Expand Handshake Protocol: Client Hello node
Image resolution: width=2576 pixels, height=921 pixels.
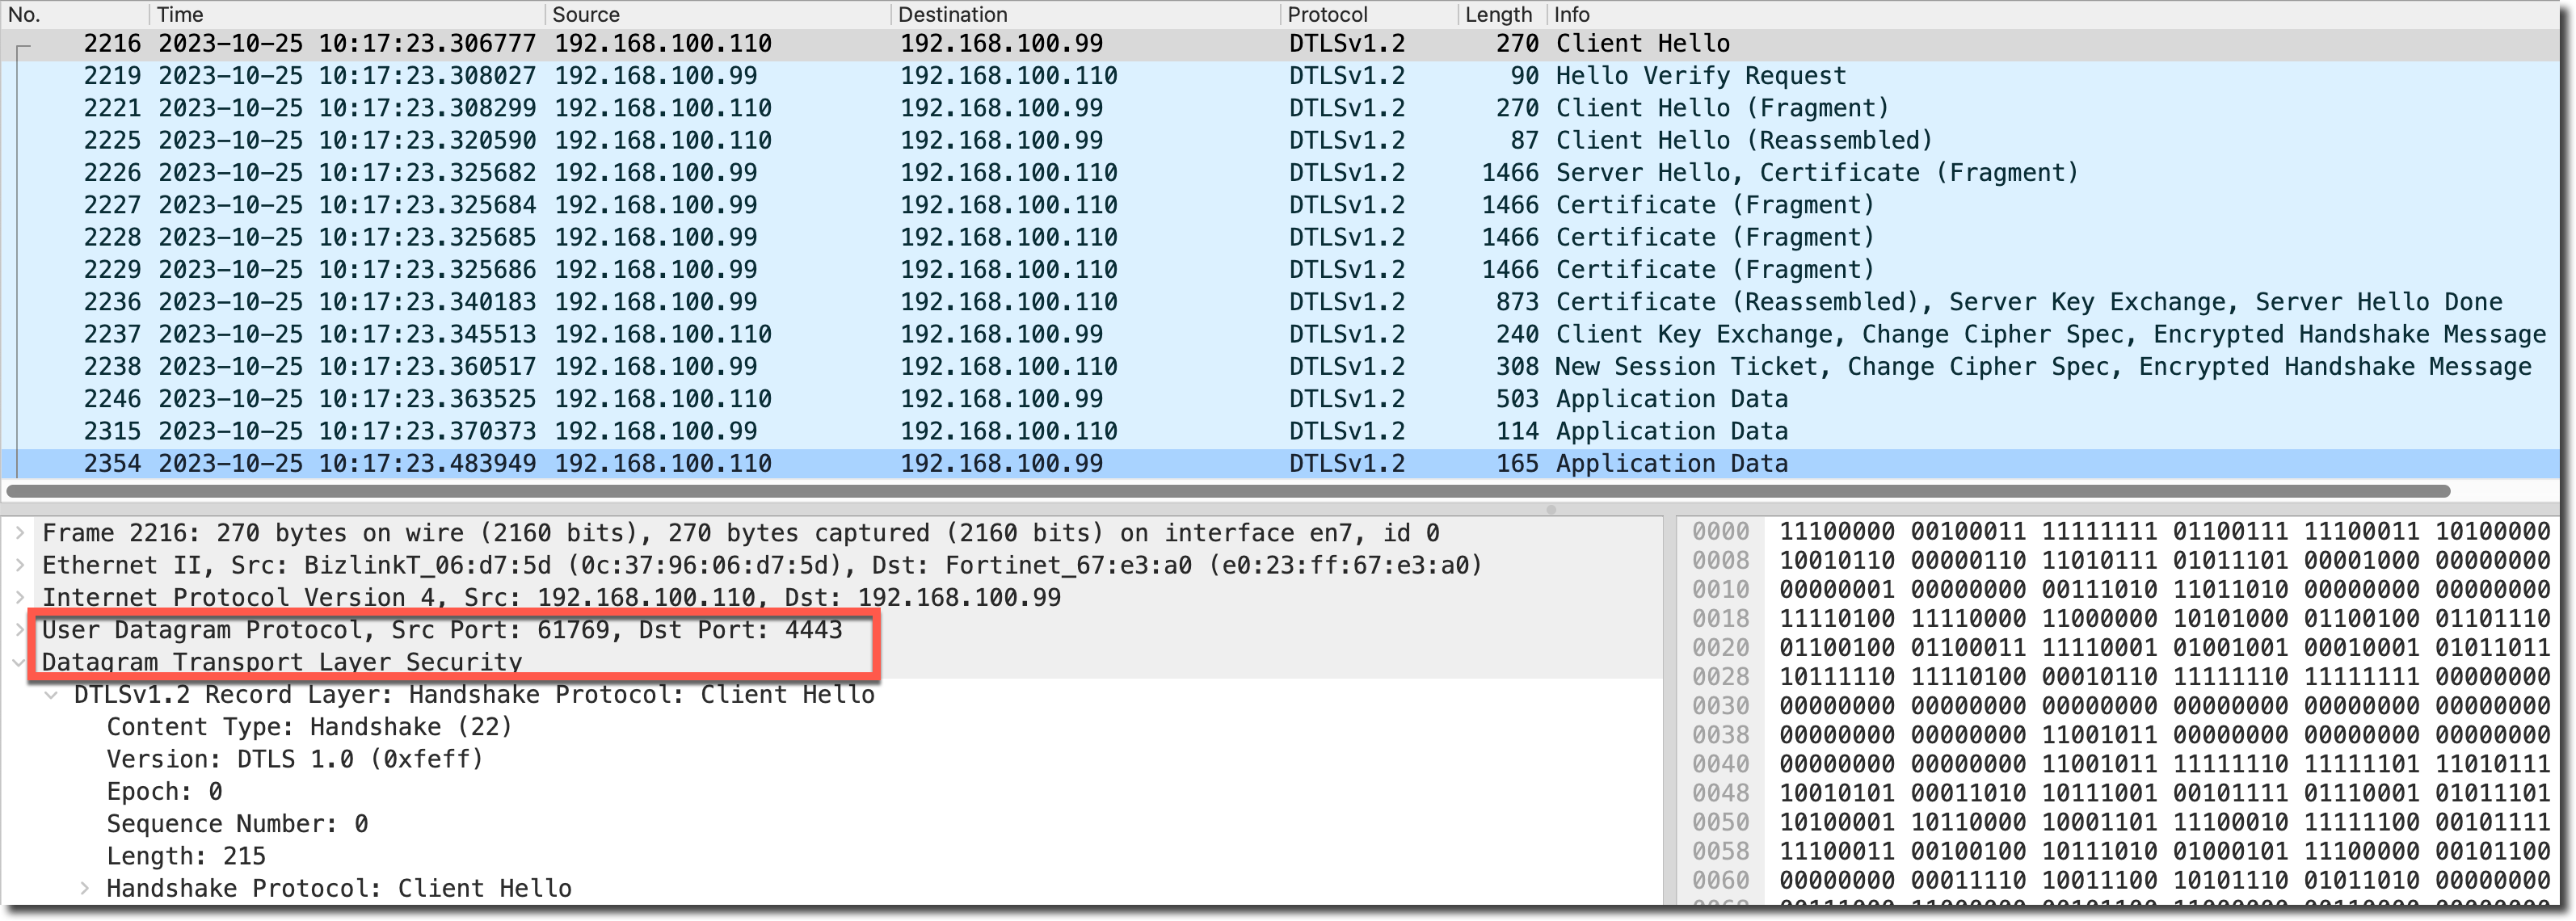click(85, 888)
